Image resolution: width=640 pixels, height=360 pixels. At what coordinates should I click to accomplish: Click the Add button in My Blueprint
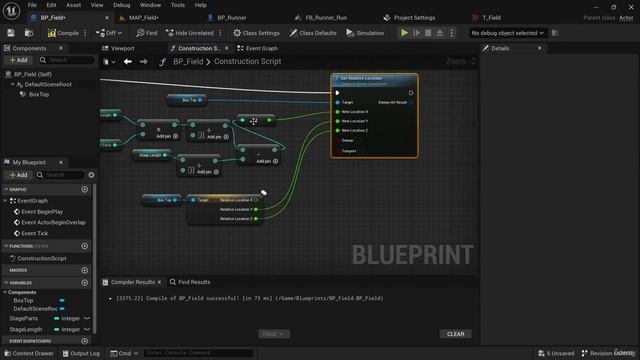coord(18,175)
